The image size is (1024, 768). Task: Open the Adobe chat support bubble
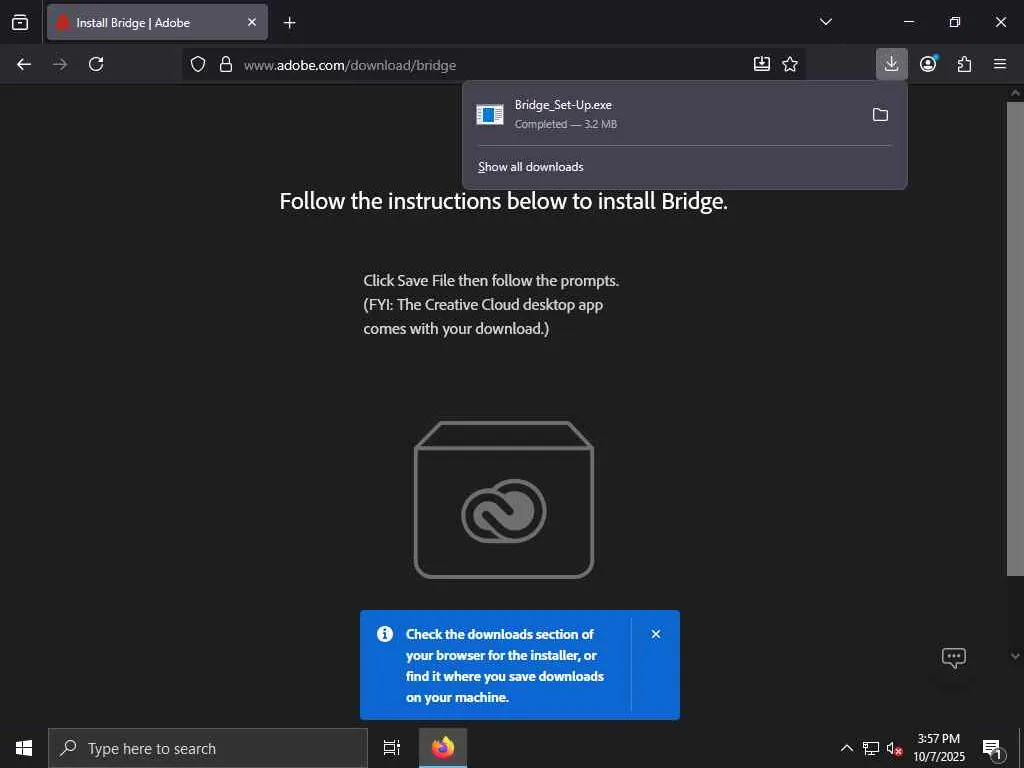953,657
